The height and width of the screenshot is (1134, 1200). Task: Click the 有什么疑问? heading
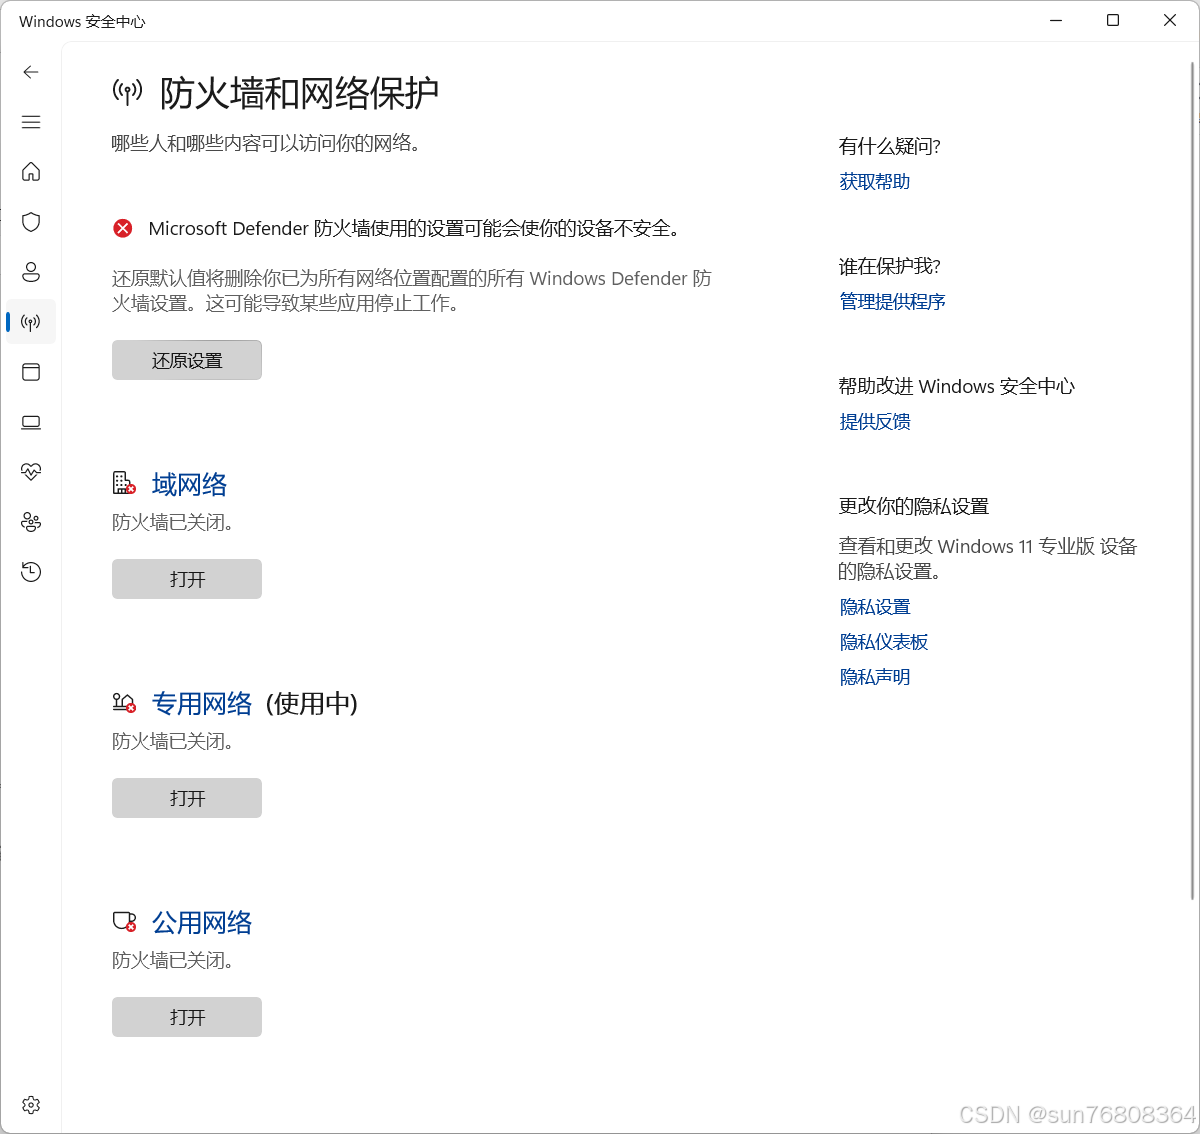[889, 146]
